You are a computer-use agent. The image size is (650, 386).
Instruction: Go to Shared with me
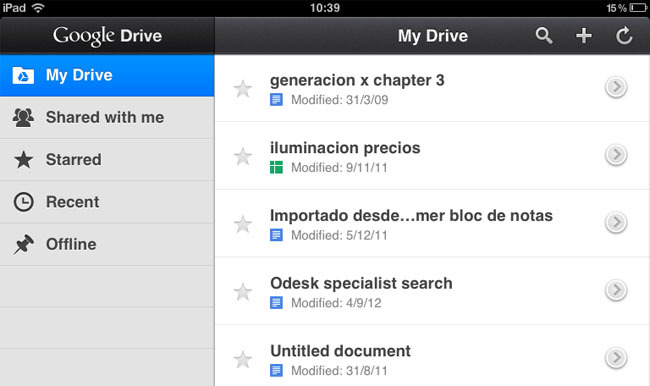[x=107, y=118]
